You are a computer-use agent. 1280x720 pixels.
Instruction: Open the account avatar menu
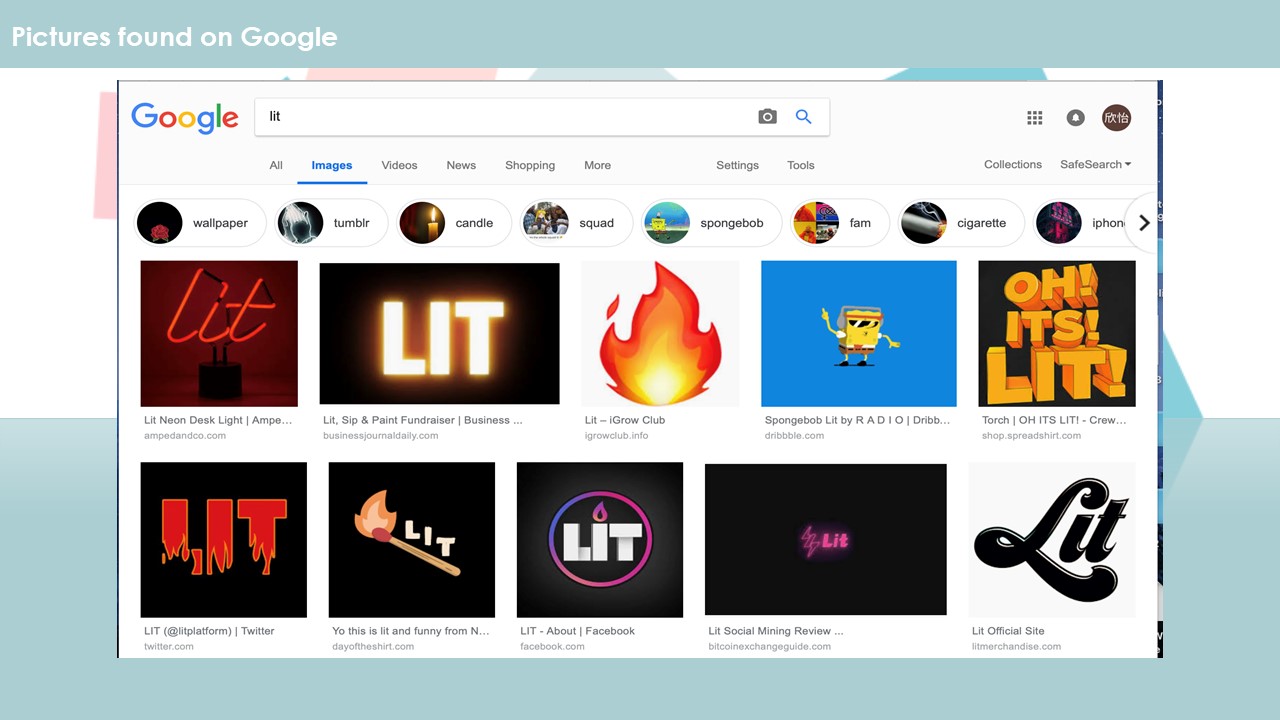point(1117,118)
